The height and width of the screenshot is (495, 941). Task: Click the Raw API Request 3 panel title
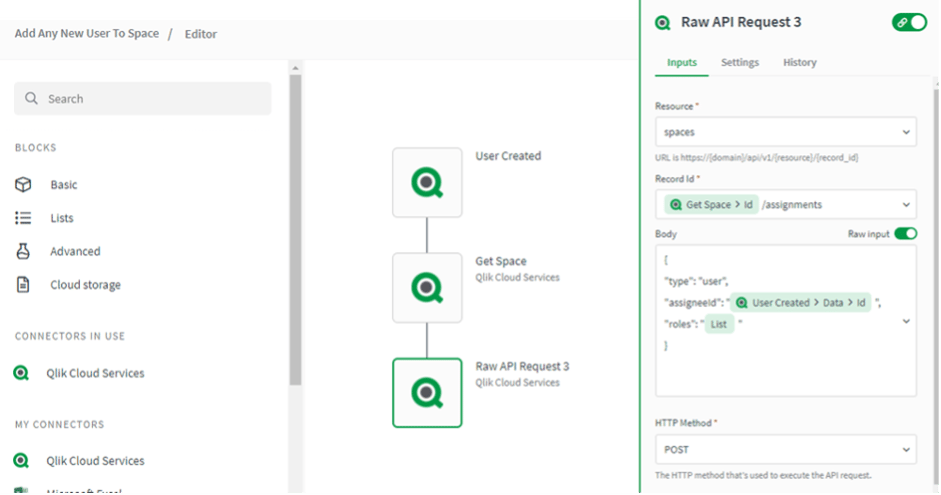[x=741, y=22]
